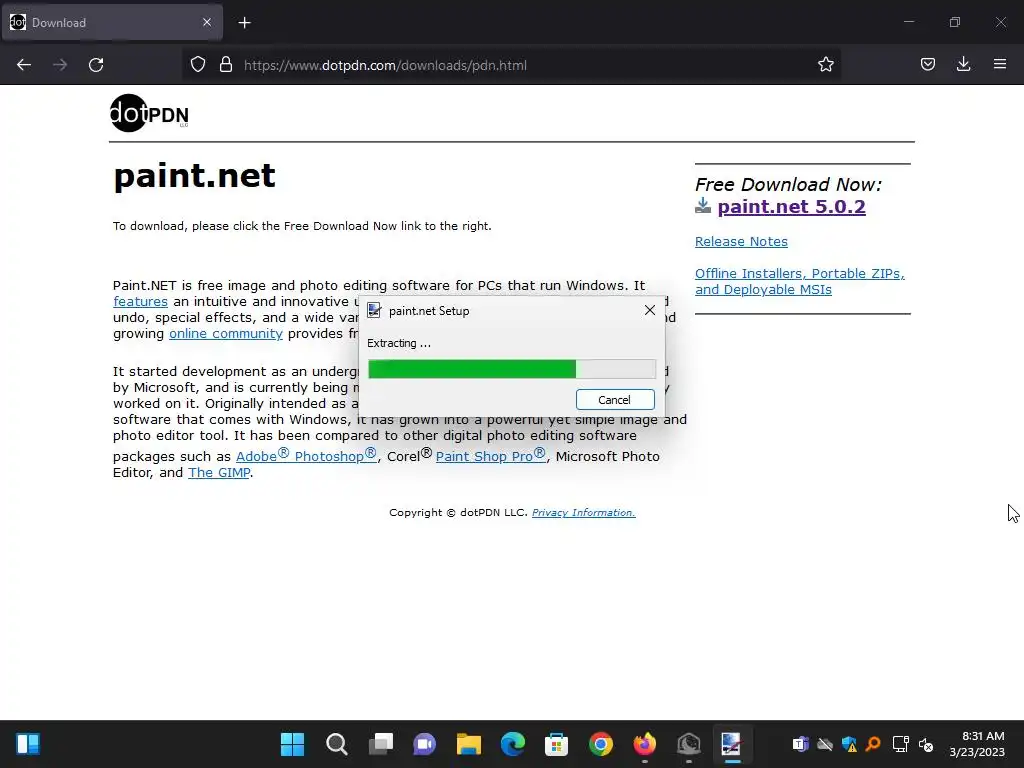Open Microsoft Store from the taskbar
Screen dimensions: 1024x768
click(556, 744)
